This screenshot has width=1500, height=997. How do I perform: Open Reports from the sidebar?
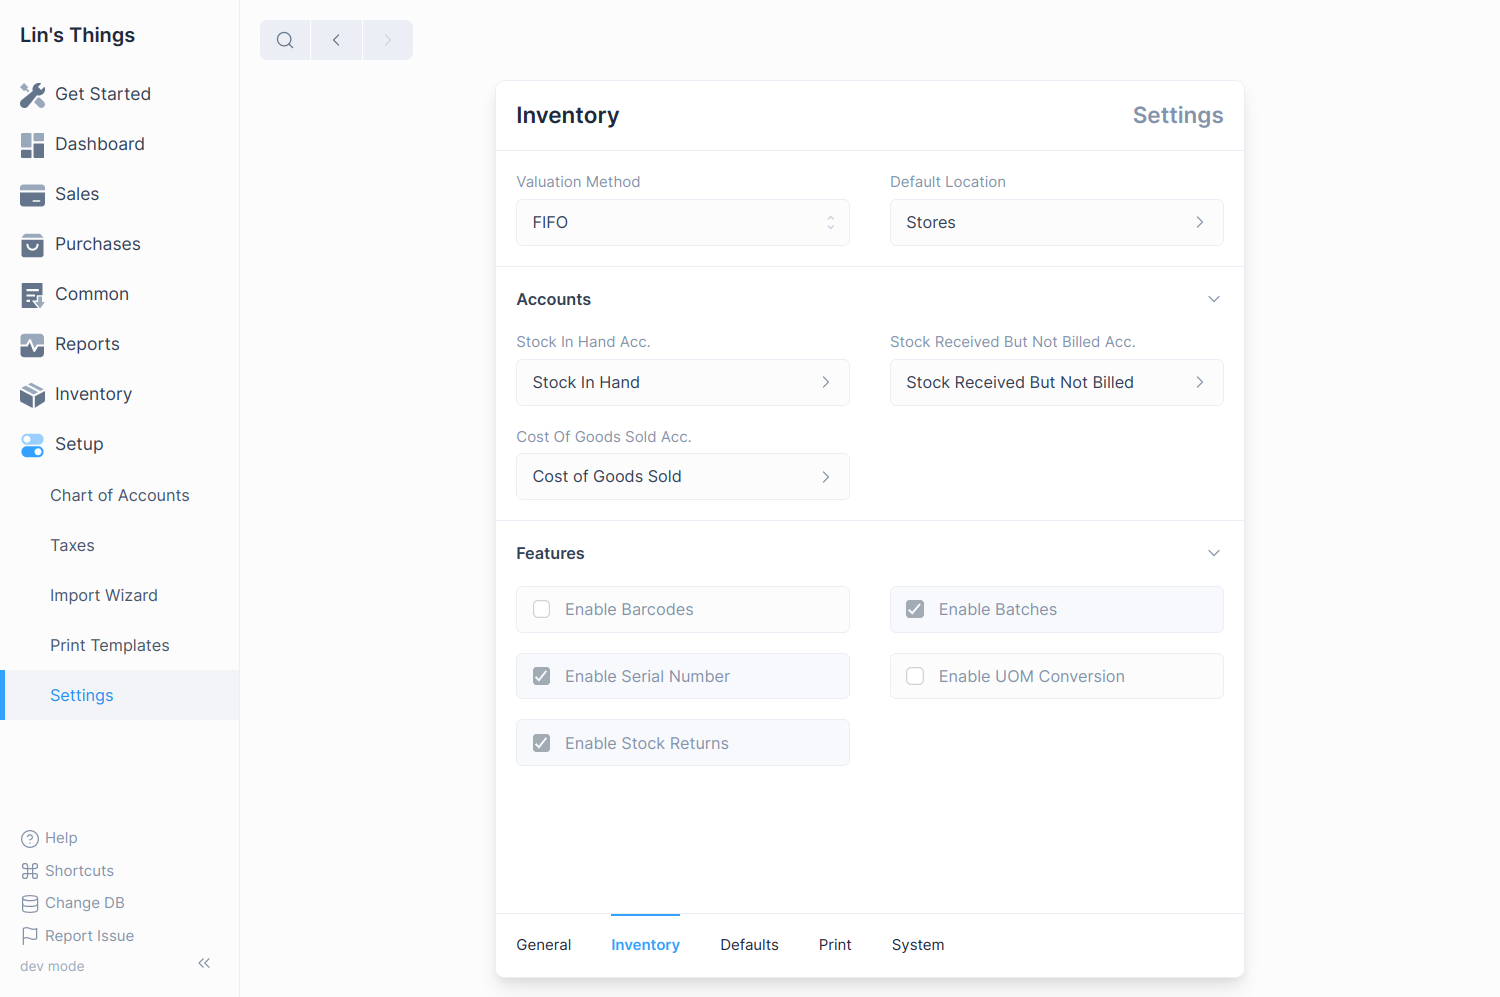(87, 344)
